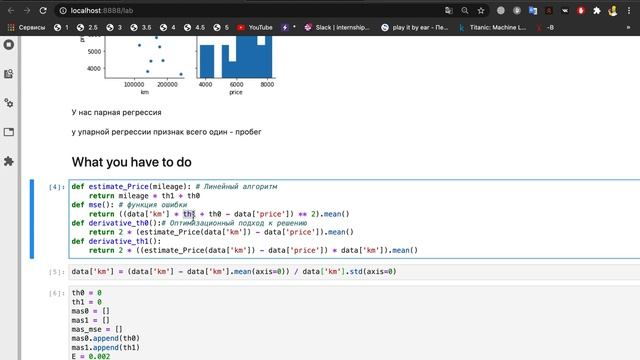This screenshot has height=360, width=640.
Task: Click the km versus price scatter plot
Action: pyautogui.click(x=144, y=56)
